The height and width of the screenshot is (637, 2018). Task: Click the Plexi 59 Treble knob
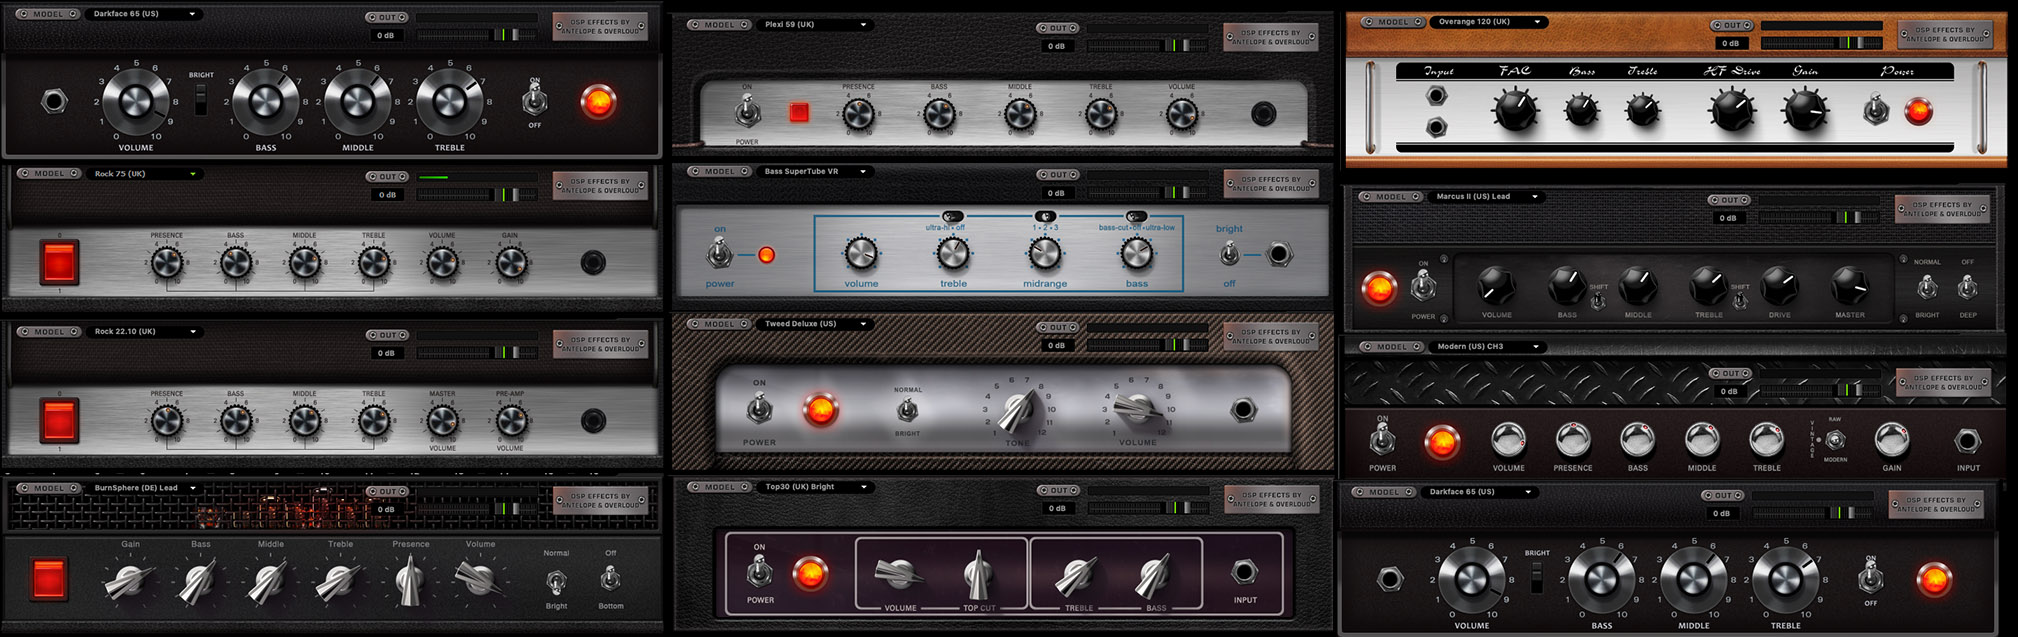click(1101, 113)
